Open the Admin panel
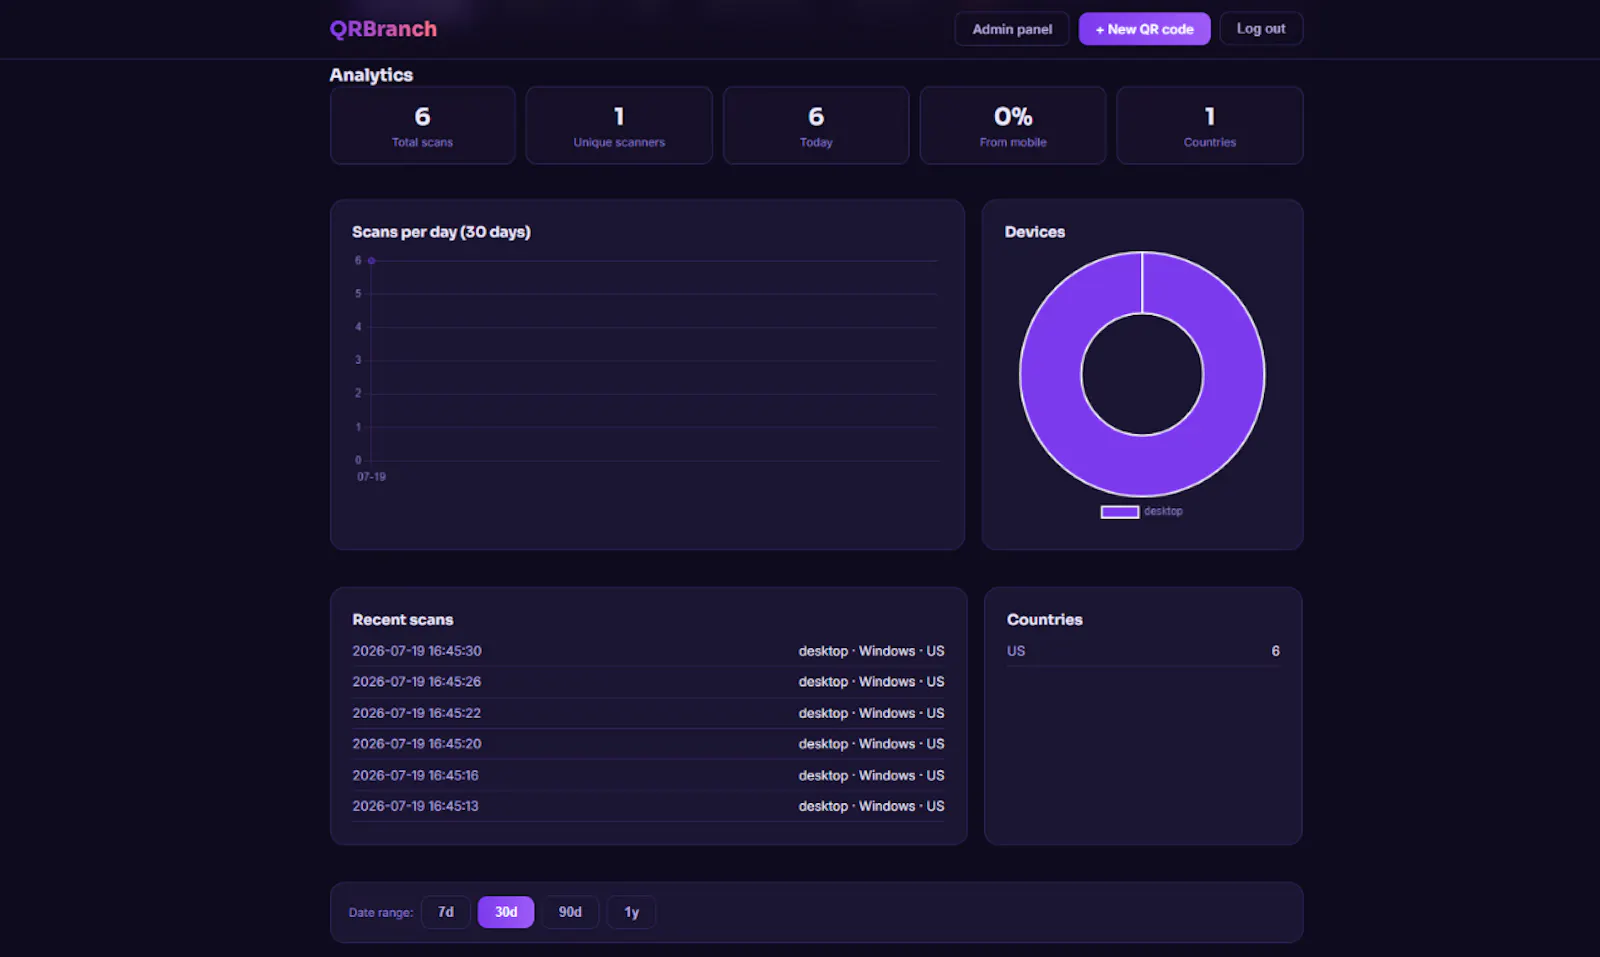Image resolution: width=1600 pixels, height=957 pixels. pyautogui.click(x=1012, y=29)
